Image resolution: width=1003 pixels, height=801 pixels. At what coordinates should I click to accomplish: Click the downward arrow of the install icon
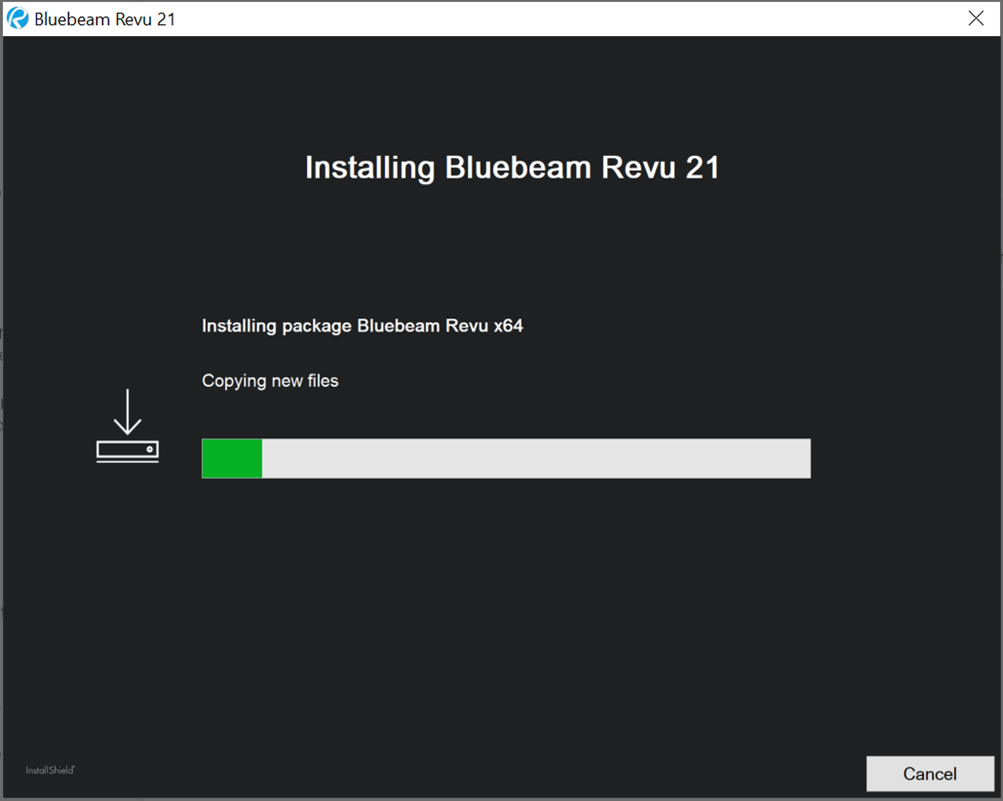[127, 411]
